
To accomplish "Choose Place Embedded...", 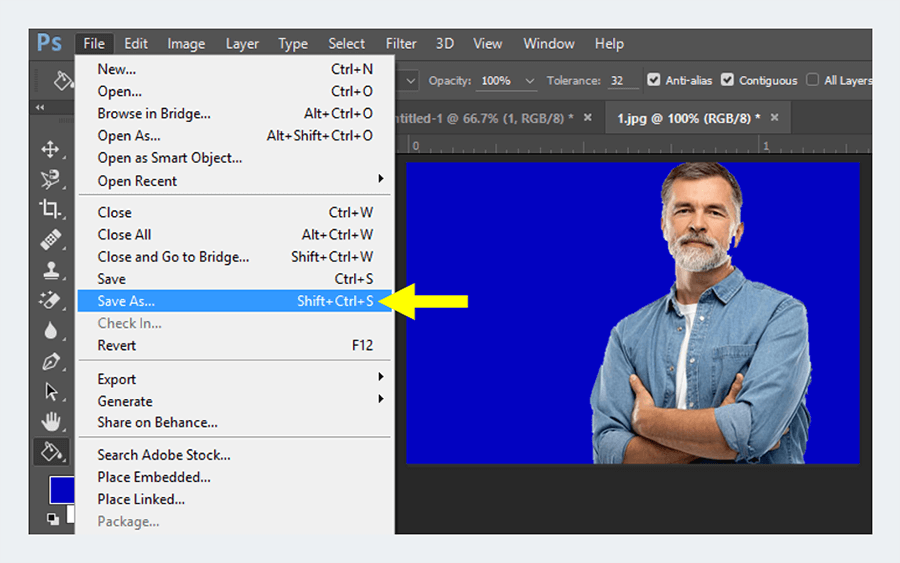I will pos(235,477).
